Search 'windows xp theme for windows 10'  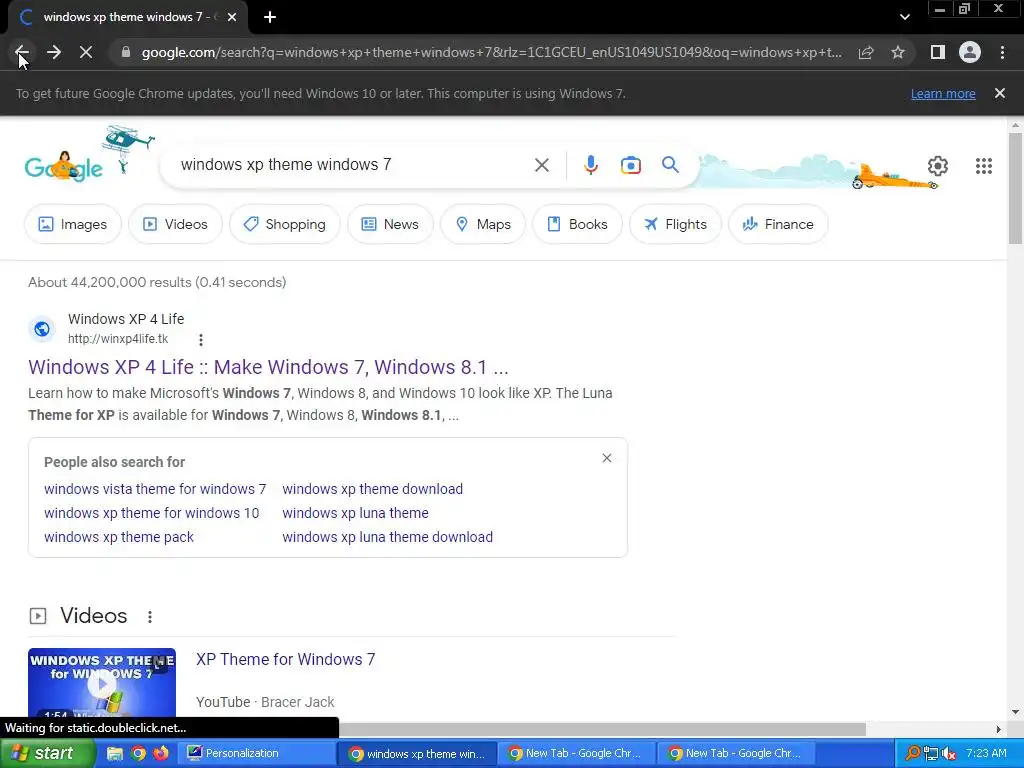click(x=152, y=513)
